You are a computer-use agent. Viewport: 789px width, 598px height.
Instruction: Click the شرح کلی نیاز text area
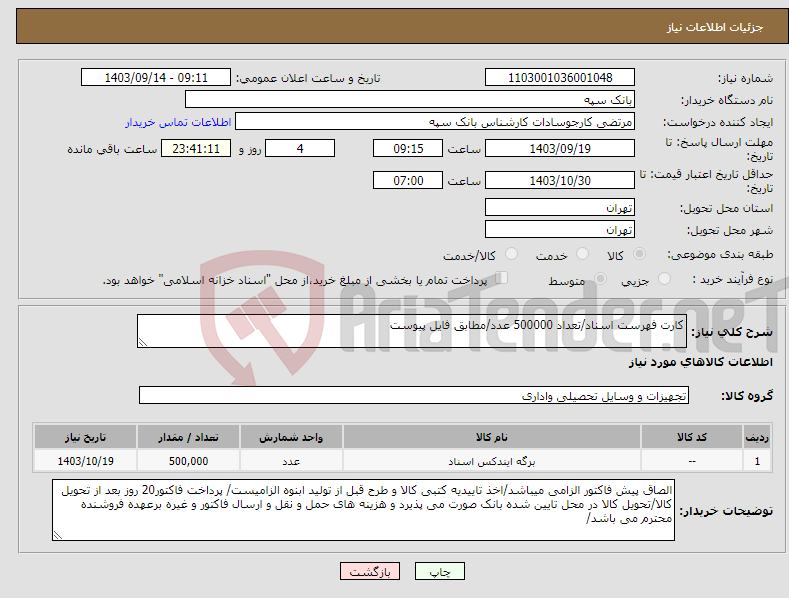pyautogui.click(x=412, y=331)
